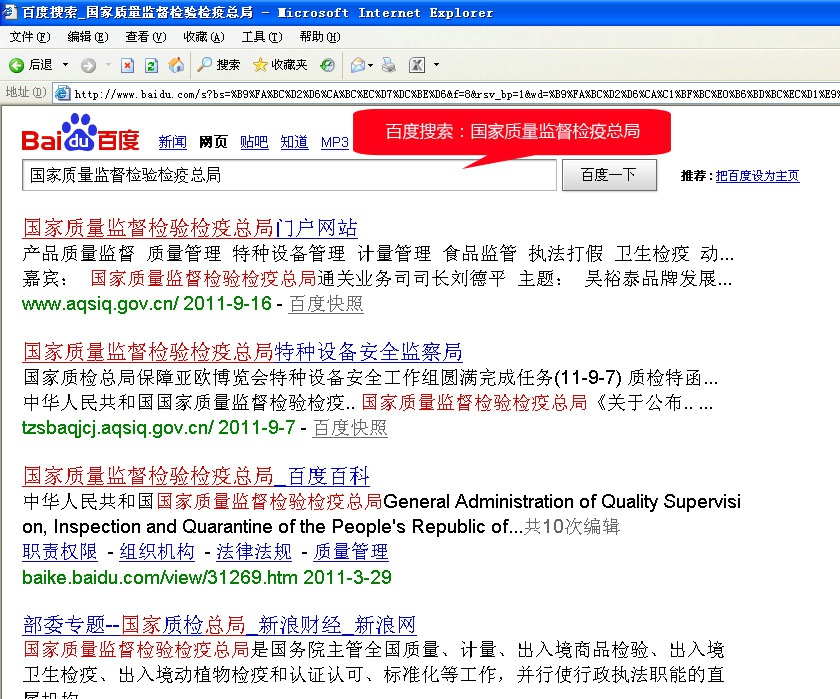Viewport: 840px width, 699px height.
Task: Open the History toolbar icon
Action: (x=327, y=65)
